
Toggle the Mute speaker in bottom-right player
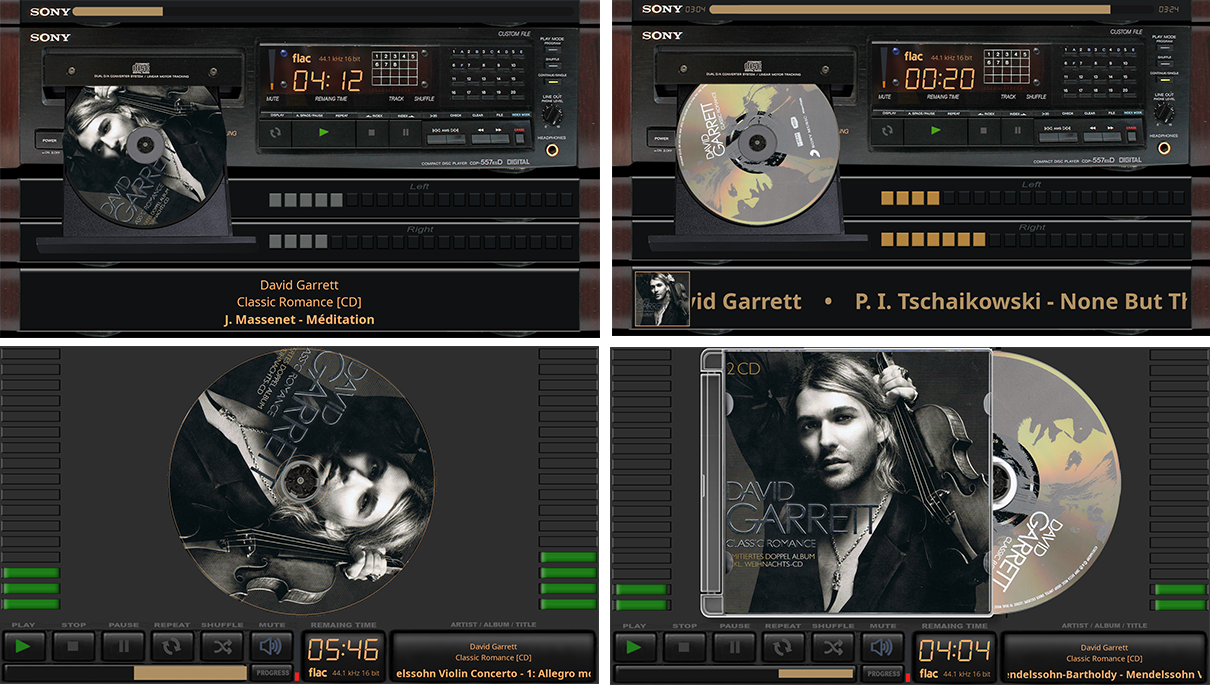(x=882, y=647)
